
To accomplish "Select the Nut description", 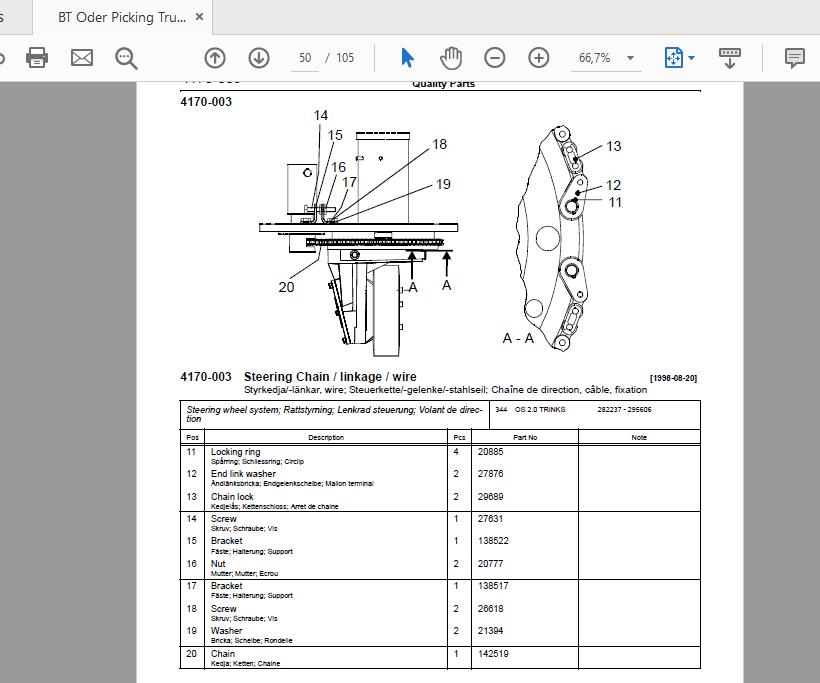I will coord(218,564).
